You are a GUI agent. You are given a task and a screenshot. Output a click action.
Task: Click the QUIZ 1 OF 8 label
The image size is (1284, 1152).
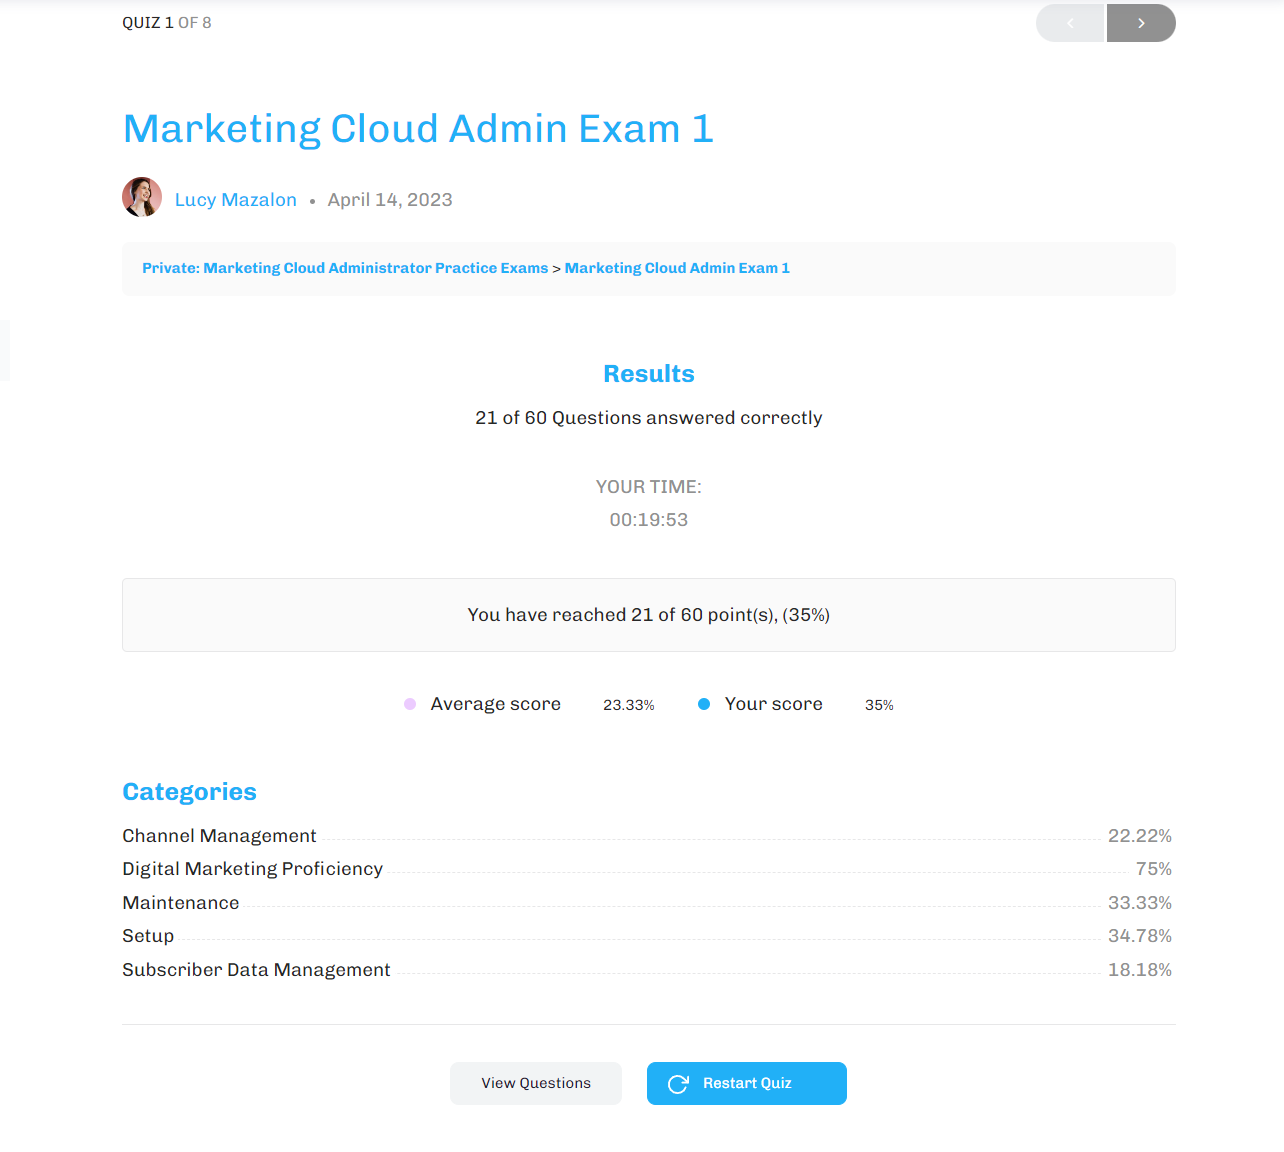click(167, 23)
